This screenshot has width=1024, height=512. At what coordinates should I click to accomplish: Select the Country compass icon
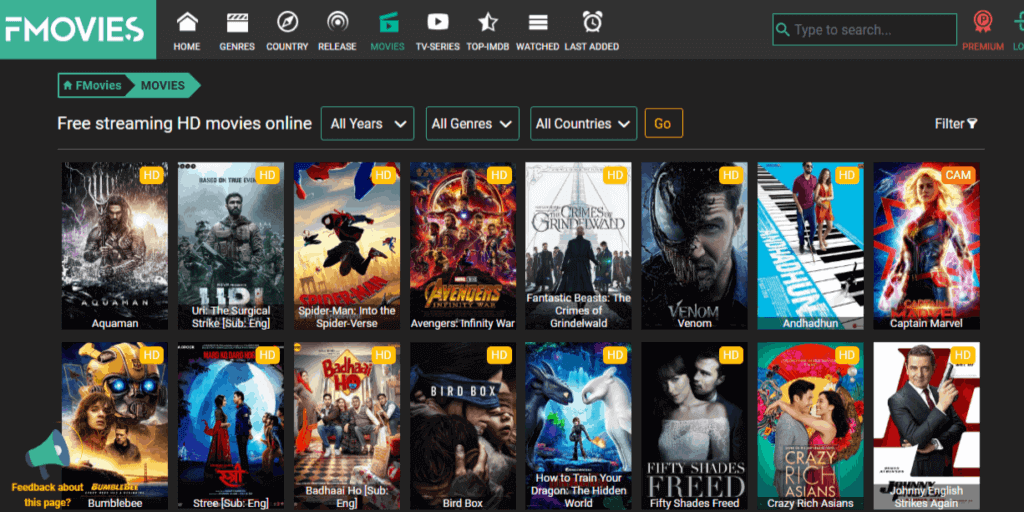tap(287, 22)
